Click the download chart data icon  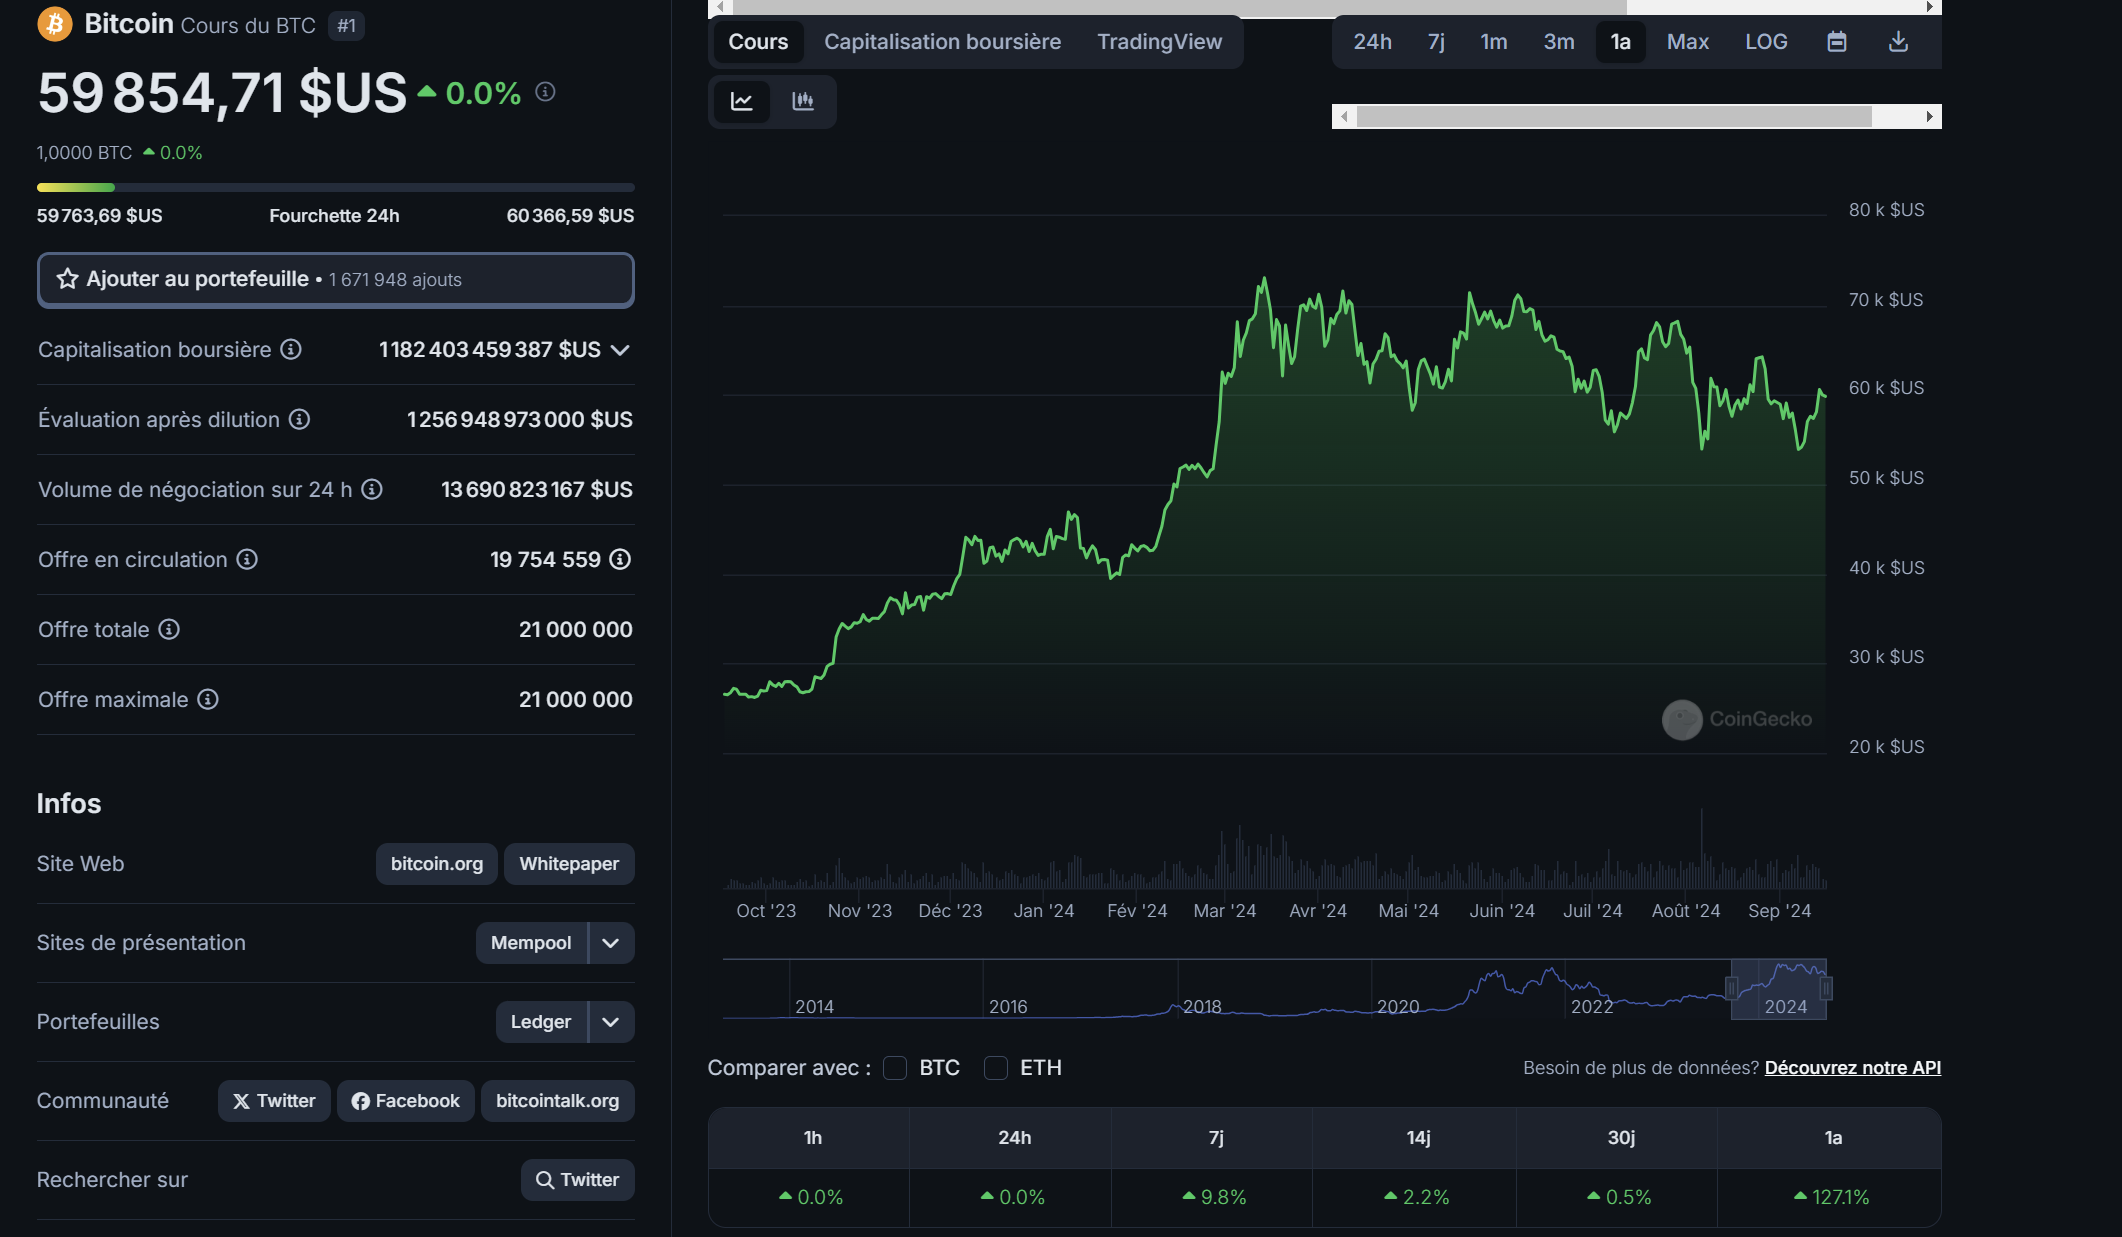(x=1898, y=42)
